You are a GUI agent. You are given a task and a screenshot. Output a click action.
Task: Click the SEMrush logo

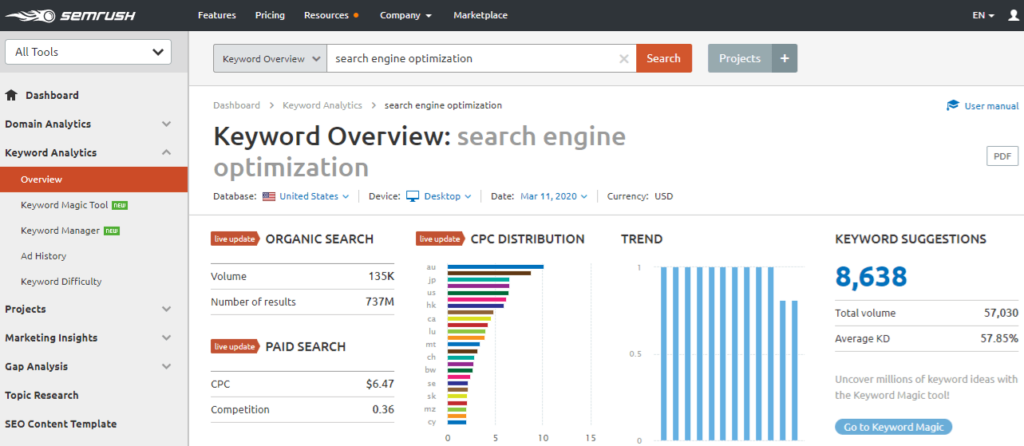pyautogui.click(x=70, y=15)
